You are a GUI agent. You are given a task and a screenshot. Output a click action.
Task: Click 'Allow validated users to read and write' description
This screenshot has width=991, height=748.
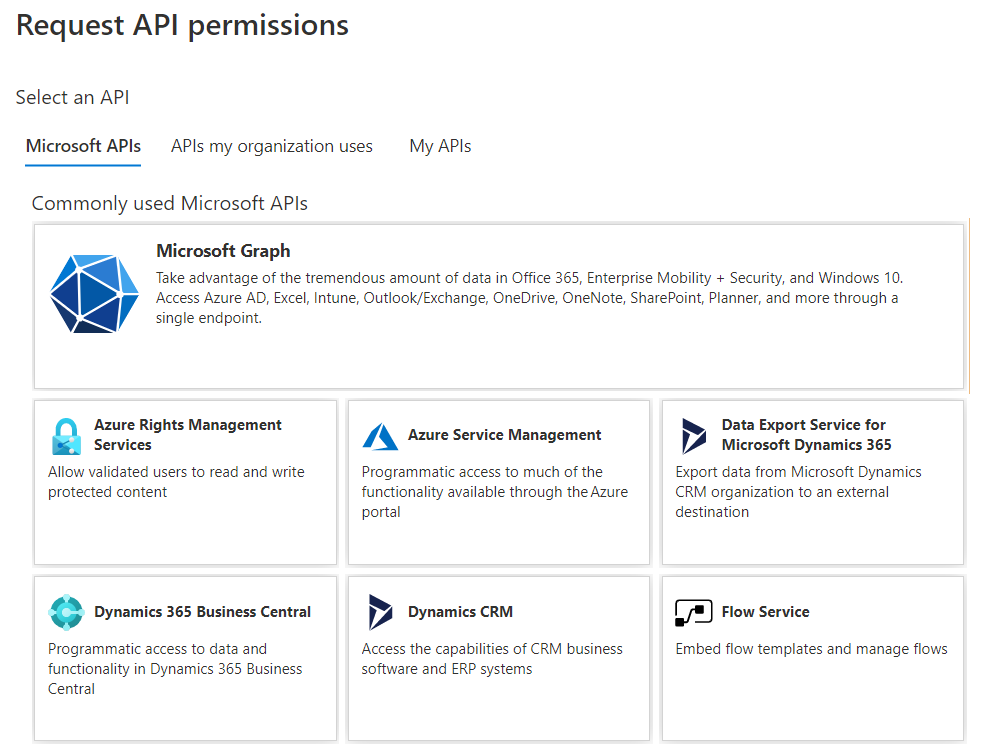point(176,482)
